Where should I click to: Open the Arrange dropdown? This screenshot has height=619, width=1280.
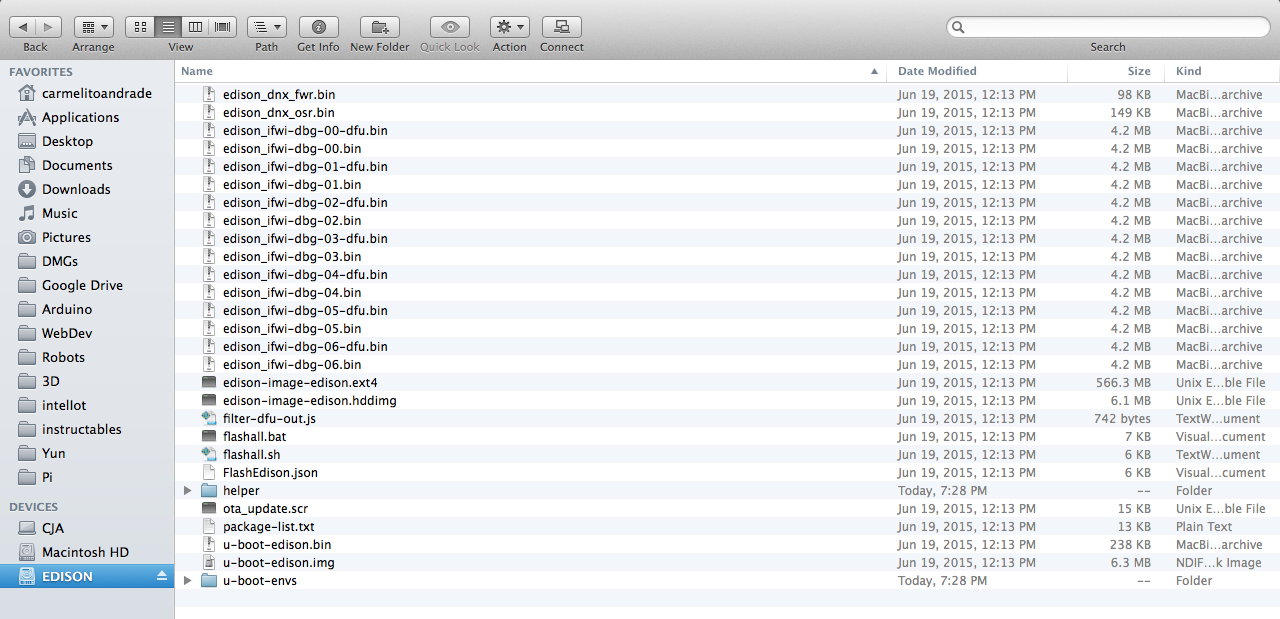93,27
